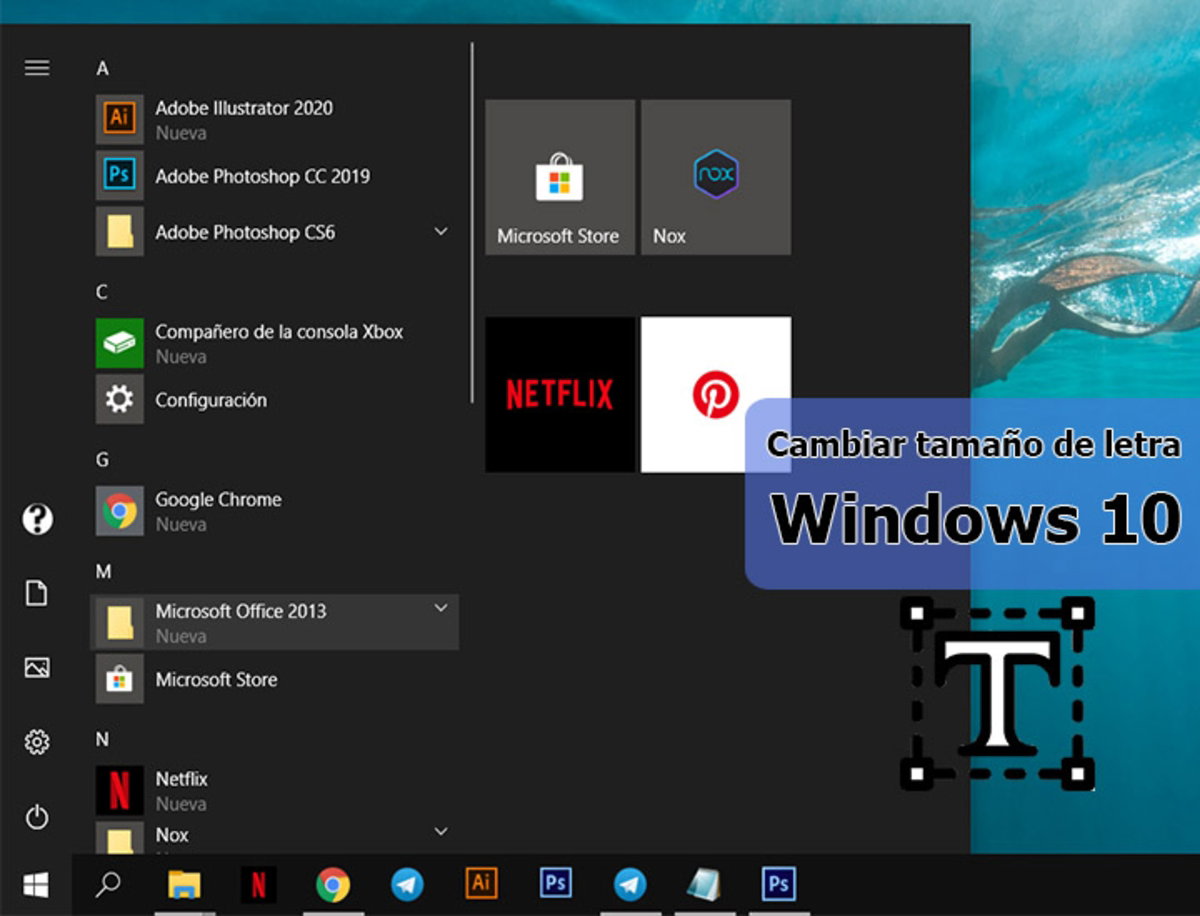Image resolution: width=1200 pixels, height=916 pixels.
Task: Click the 'Google Chrome' text label
Action: click(x=218, y=500)
